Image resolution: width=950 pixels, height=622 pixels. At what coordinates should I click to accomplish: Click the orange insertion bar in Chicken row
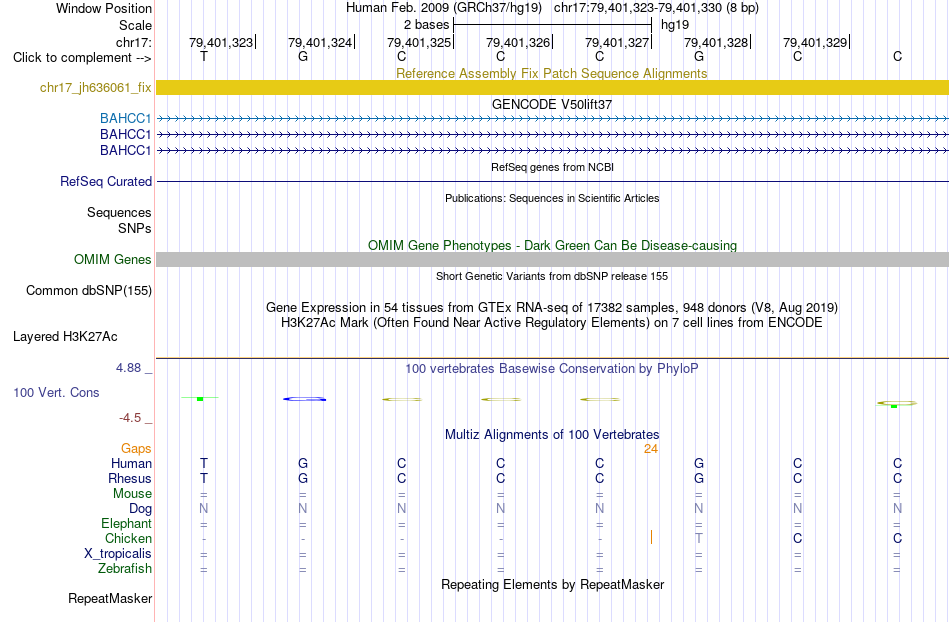[651, 537]
